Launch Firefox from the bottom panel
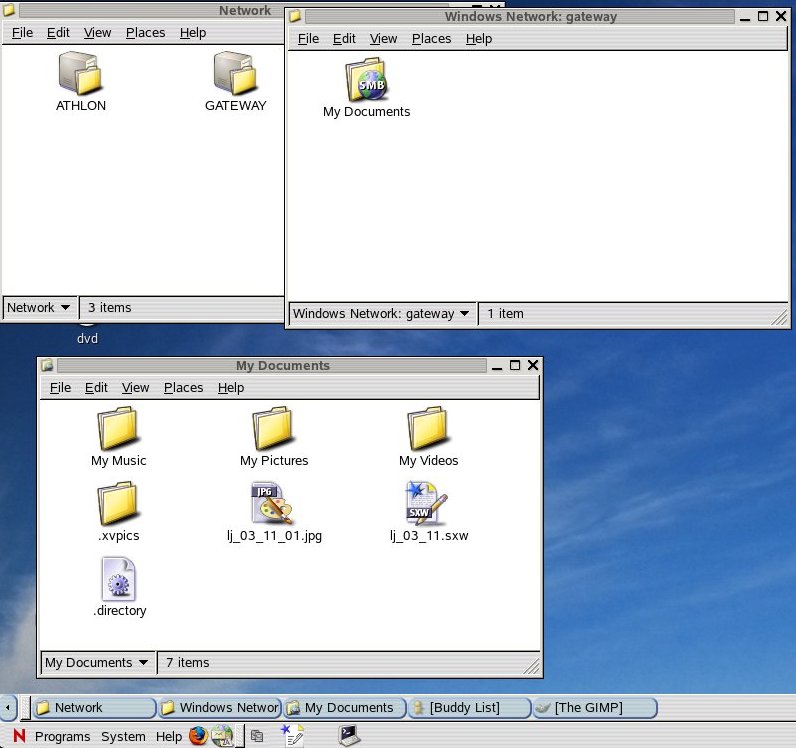Screen dimensions: 796x748 pos(198,736)
